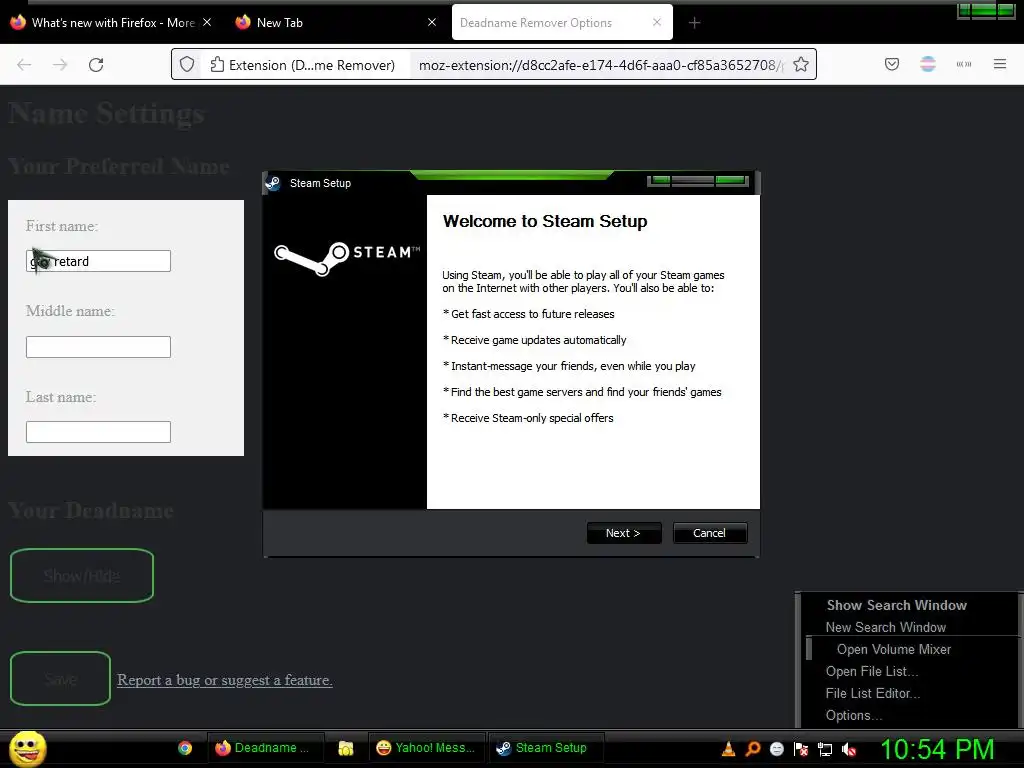Cancel the Steam Setup installer

click(x=710, y=533)
